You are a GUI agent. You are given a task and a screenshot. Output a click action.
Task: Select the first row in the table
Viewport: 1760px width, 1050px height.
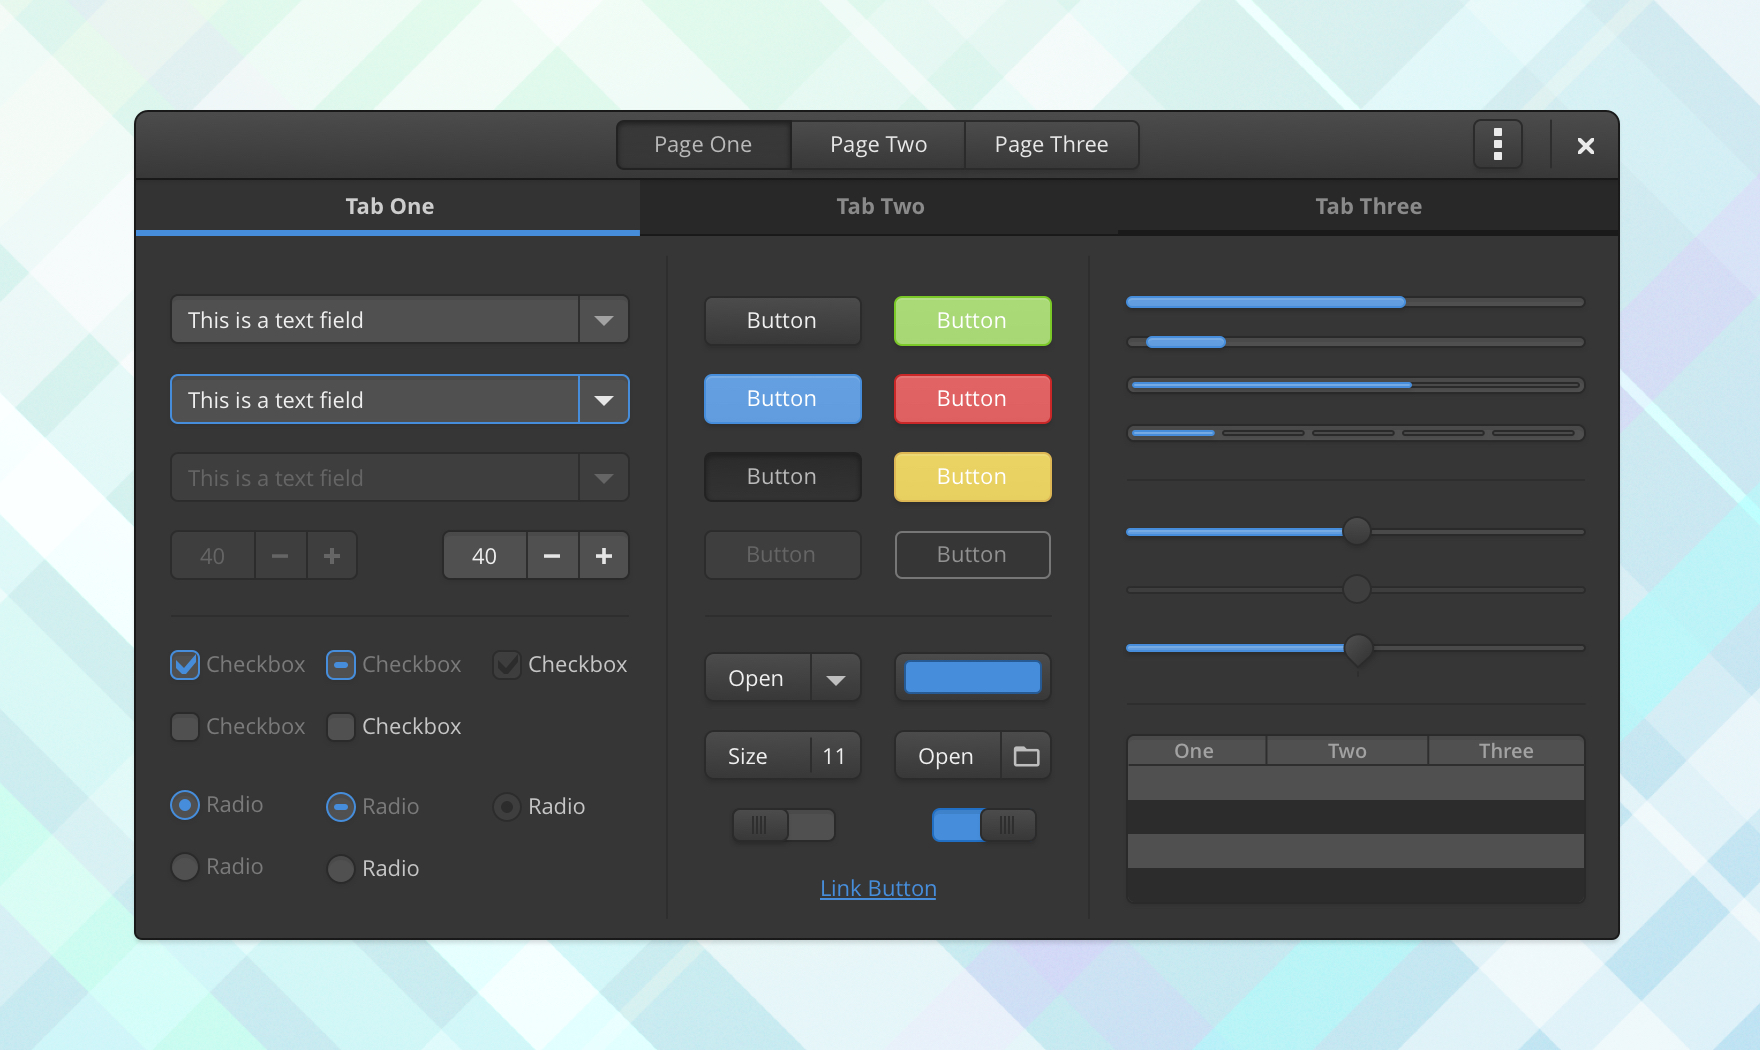click(x=1356, y=783)
